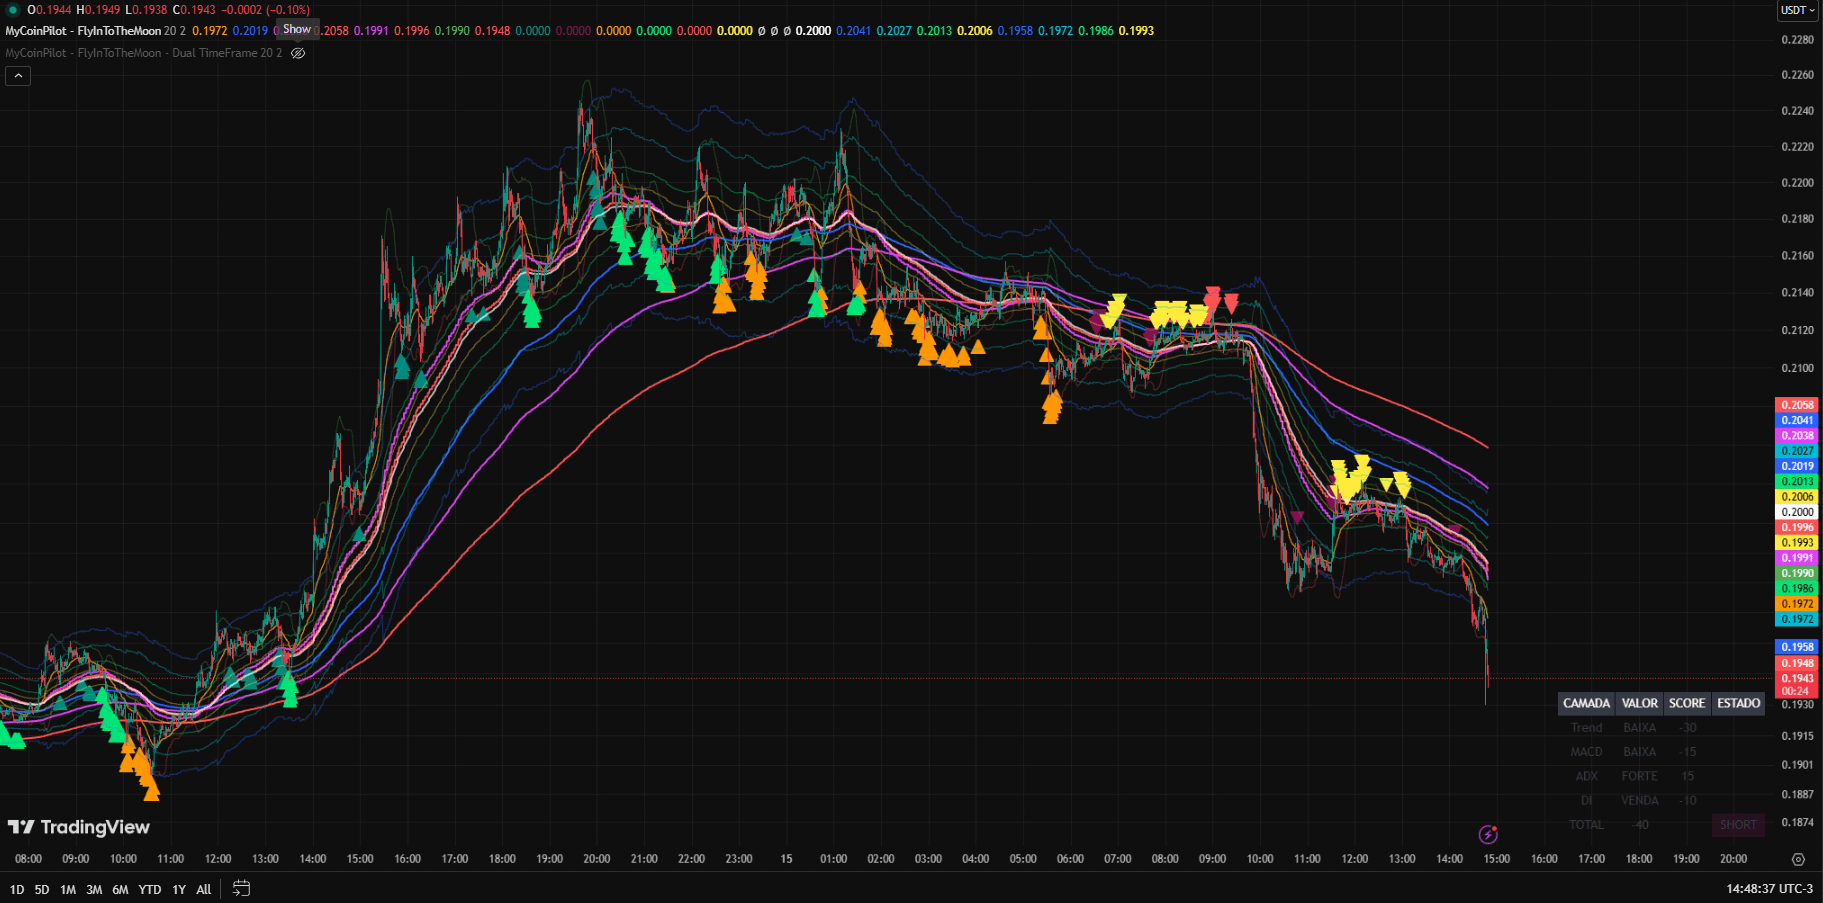The height and width of the screenshot is (903, 1823).
Task: Show the hidden Dual TimeFrame indicator via eye icon
Action: 298,53
